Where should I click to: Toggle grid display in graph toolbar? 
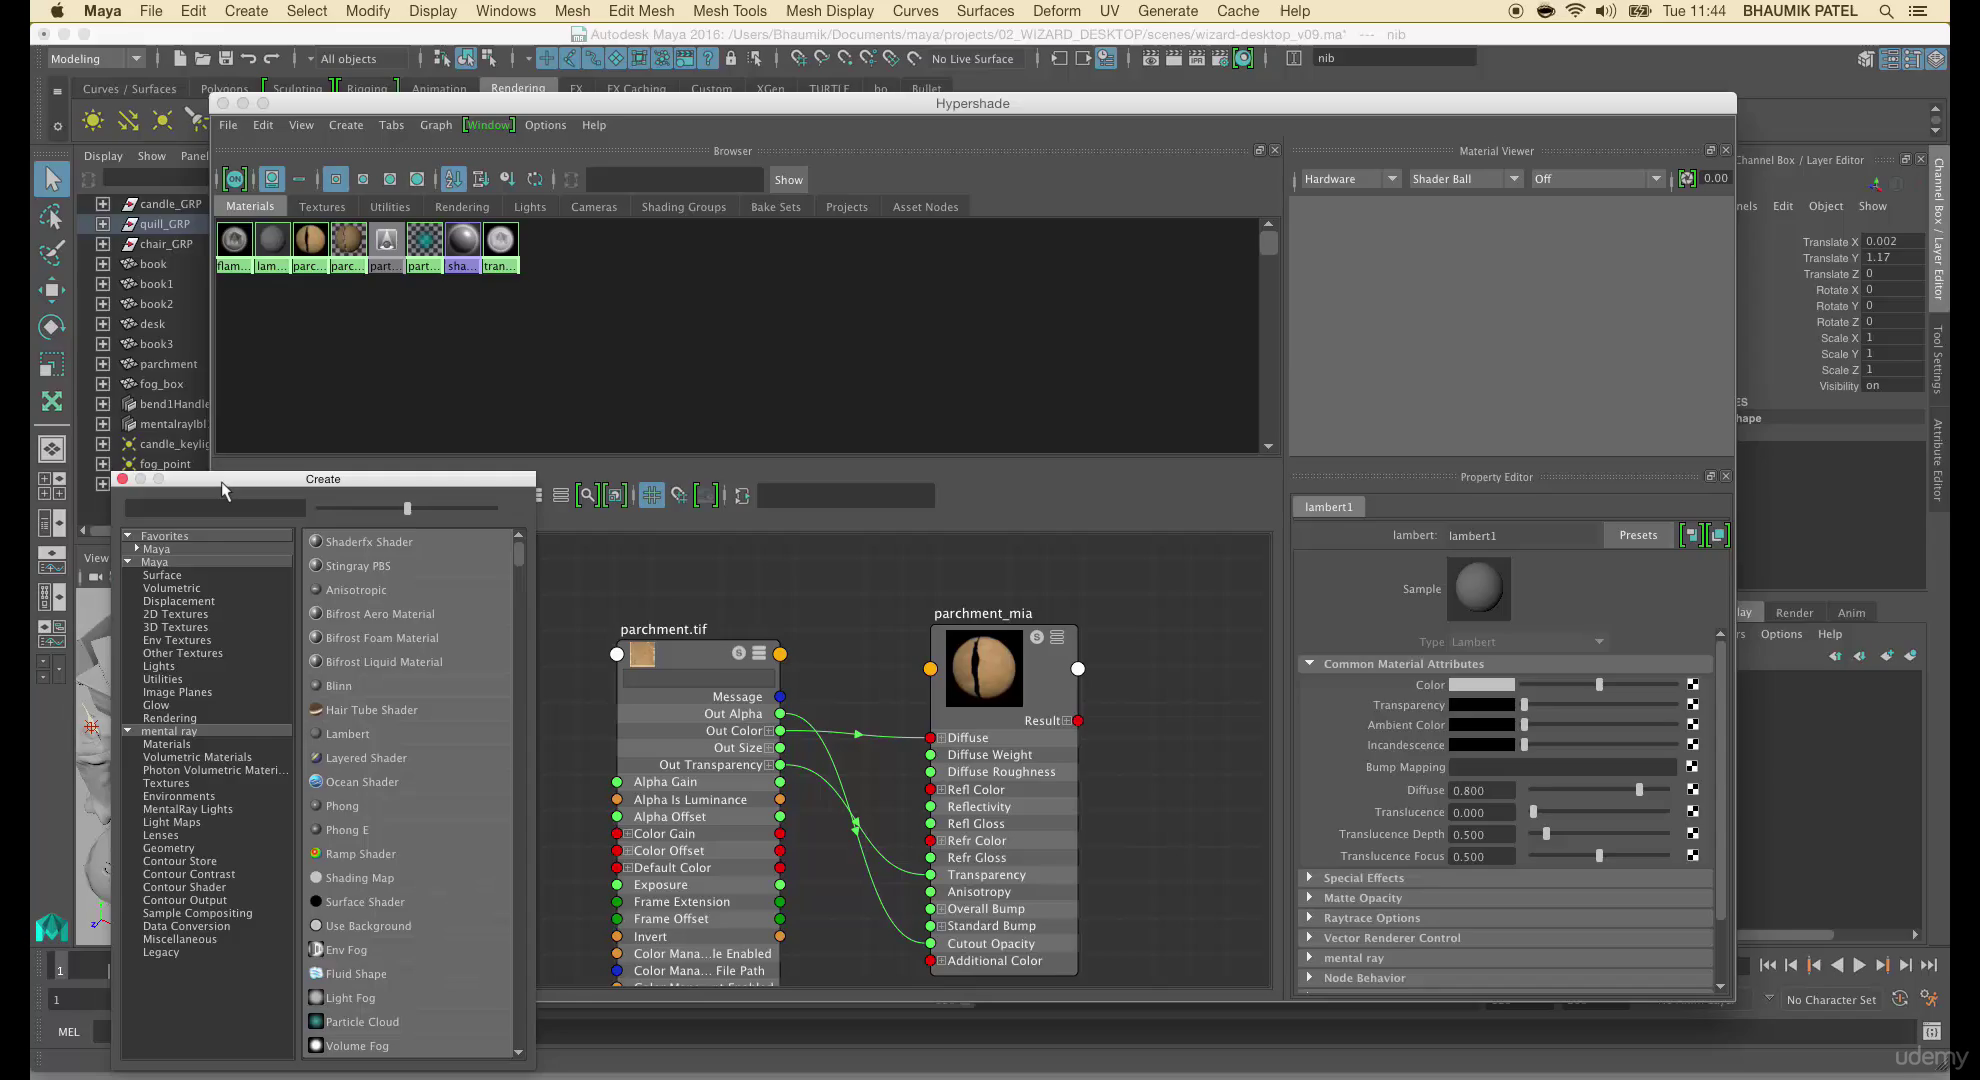tap(651, 495)
